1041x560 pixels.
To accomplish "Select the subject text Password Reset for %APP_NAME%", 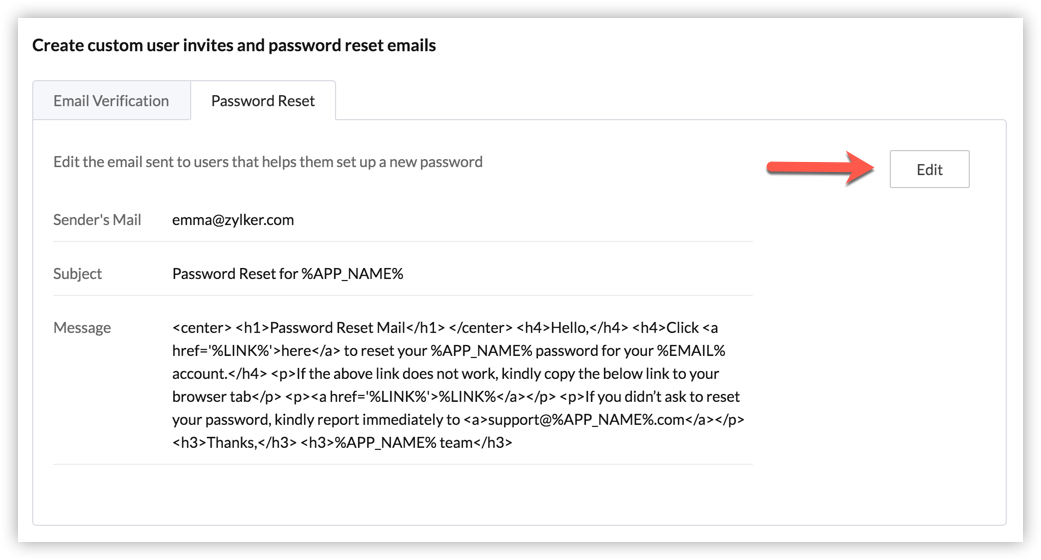I will 288,274.
